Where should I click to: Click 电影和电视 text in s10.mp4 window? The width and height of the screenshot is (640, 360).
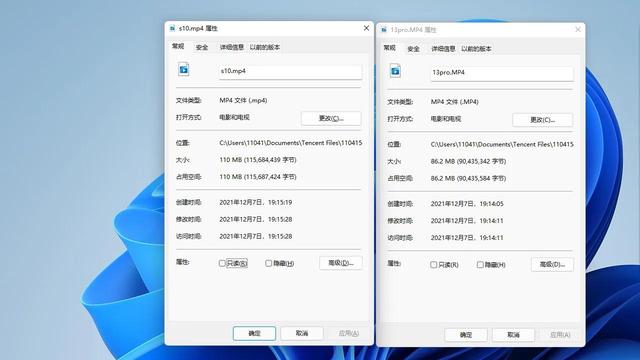pos(234,118)
